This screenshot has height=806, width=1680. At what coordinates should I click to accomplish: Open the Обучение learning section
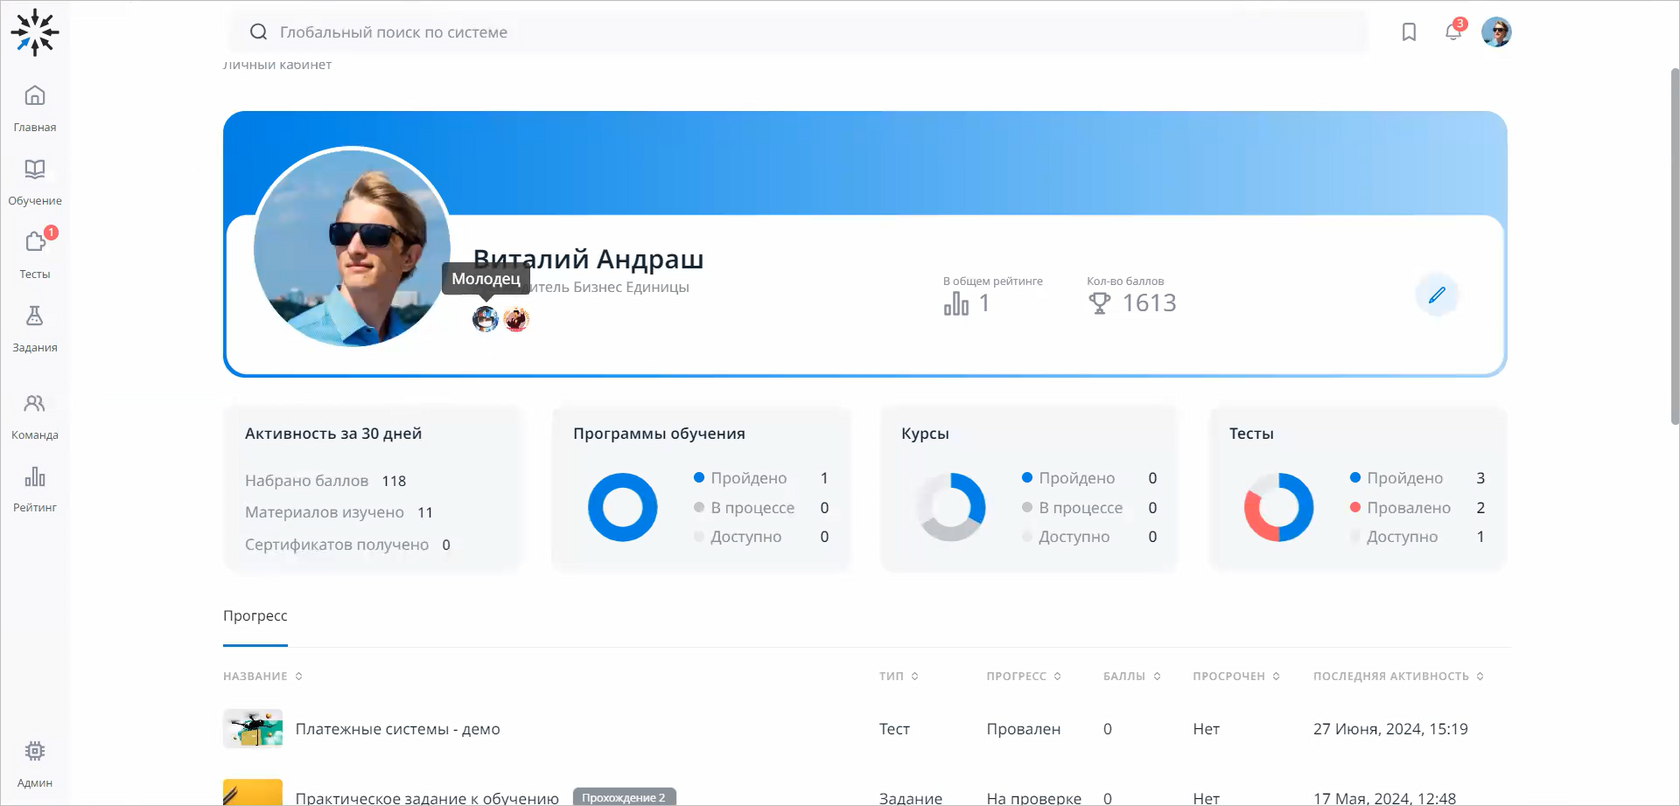(35, 182)
